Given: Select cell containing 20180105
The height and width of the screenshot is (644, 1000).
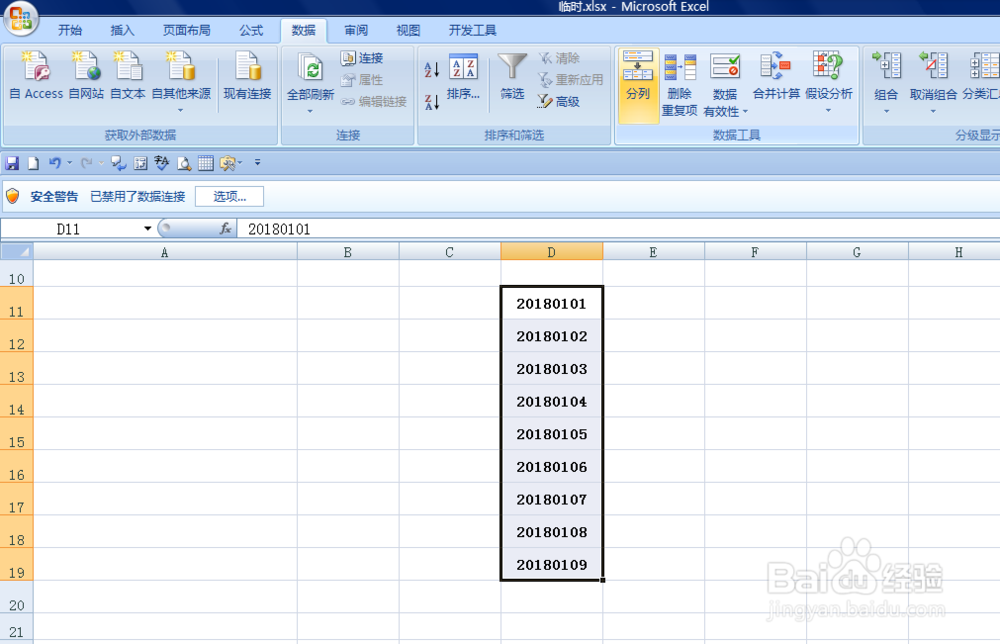Looking at the screenshot, I should click(x=552, y=434).
